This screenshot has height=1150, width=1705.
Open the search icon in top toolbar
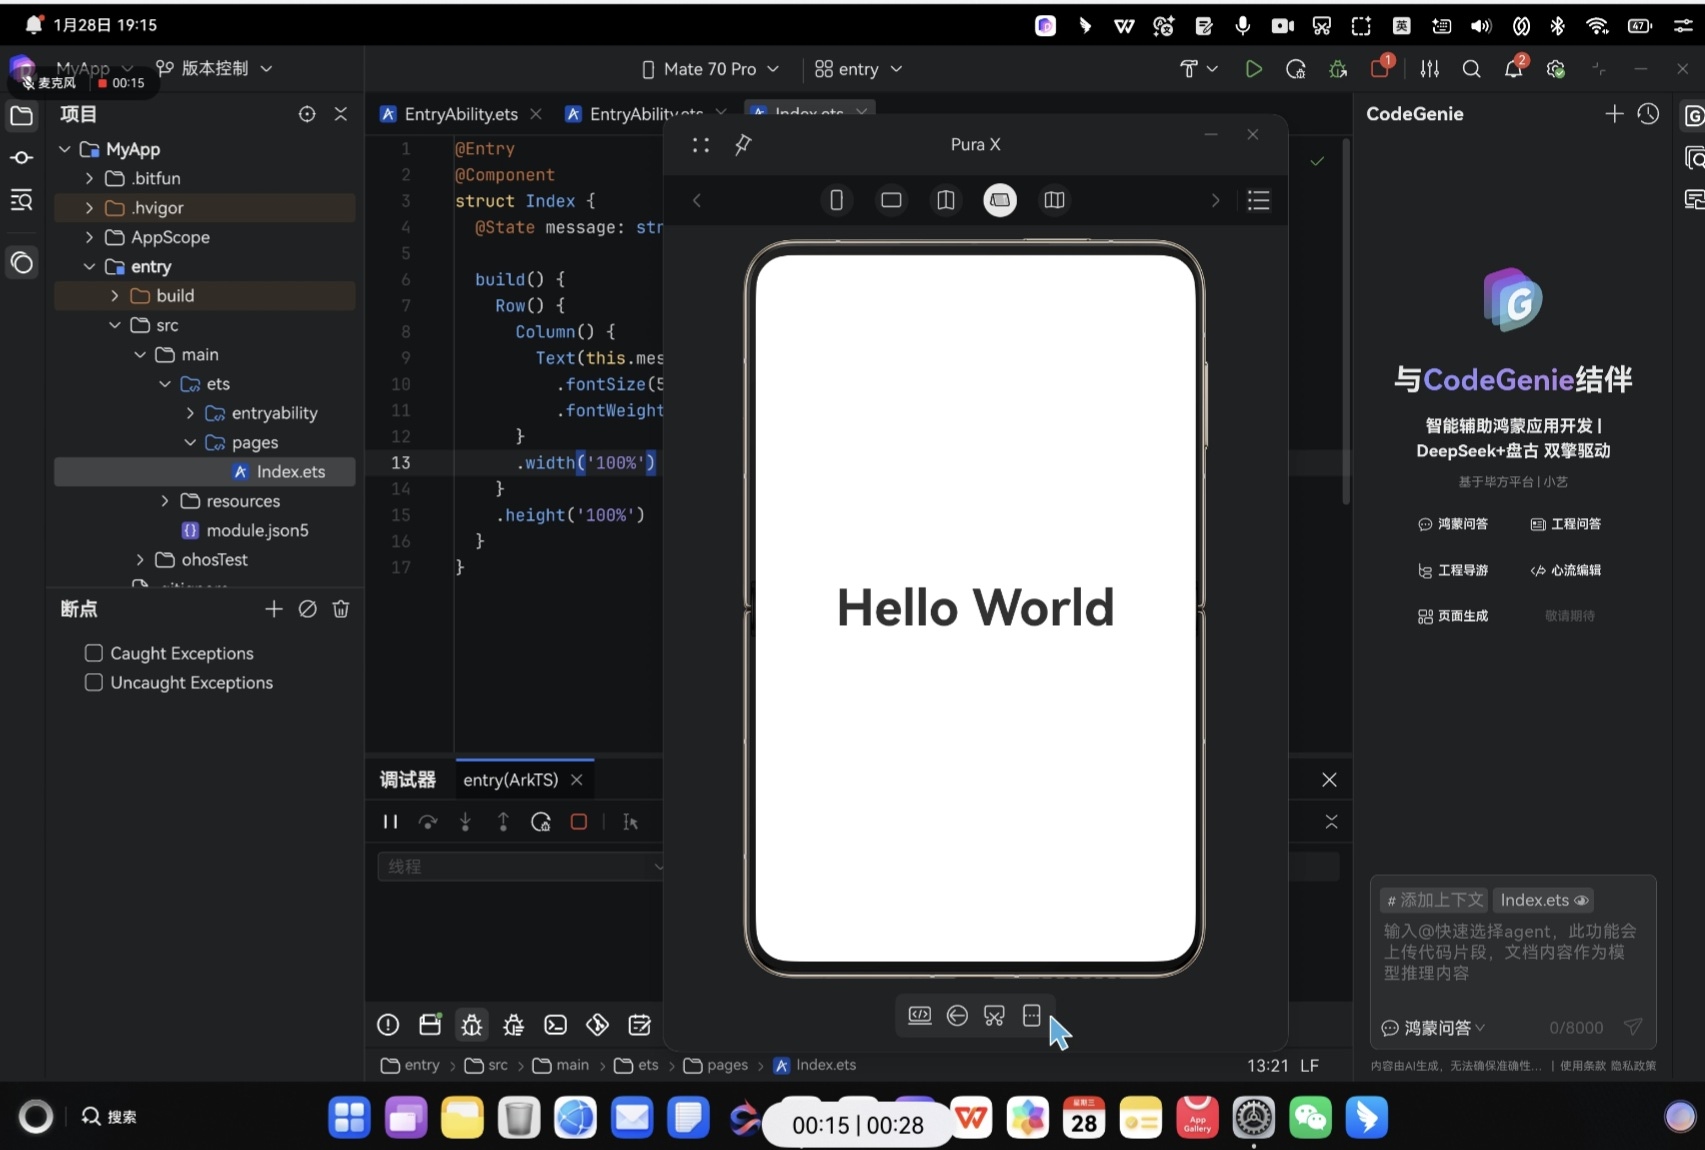1471,69
